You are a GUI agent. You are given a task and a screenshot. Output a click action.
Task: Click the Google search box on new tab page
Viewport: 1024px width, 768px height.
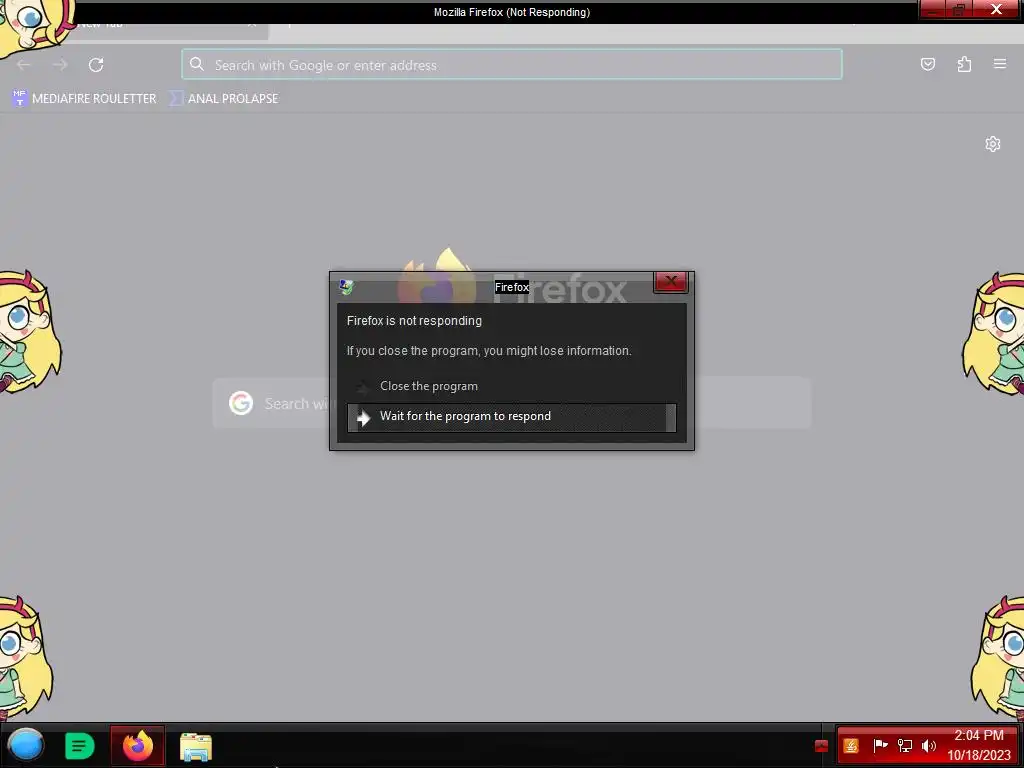click(512, 403)
